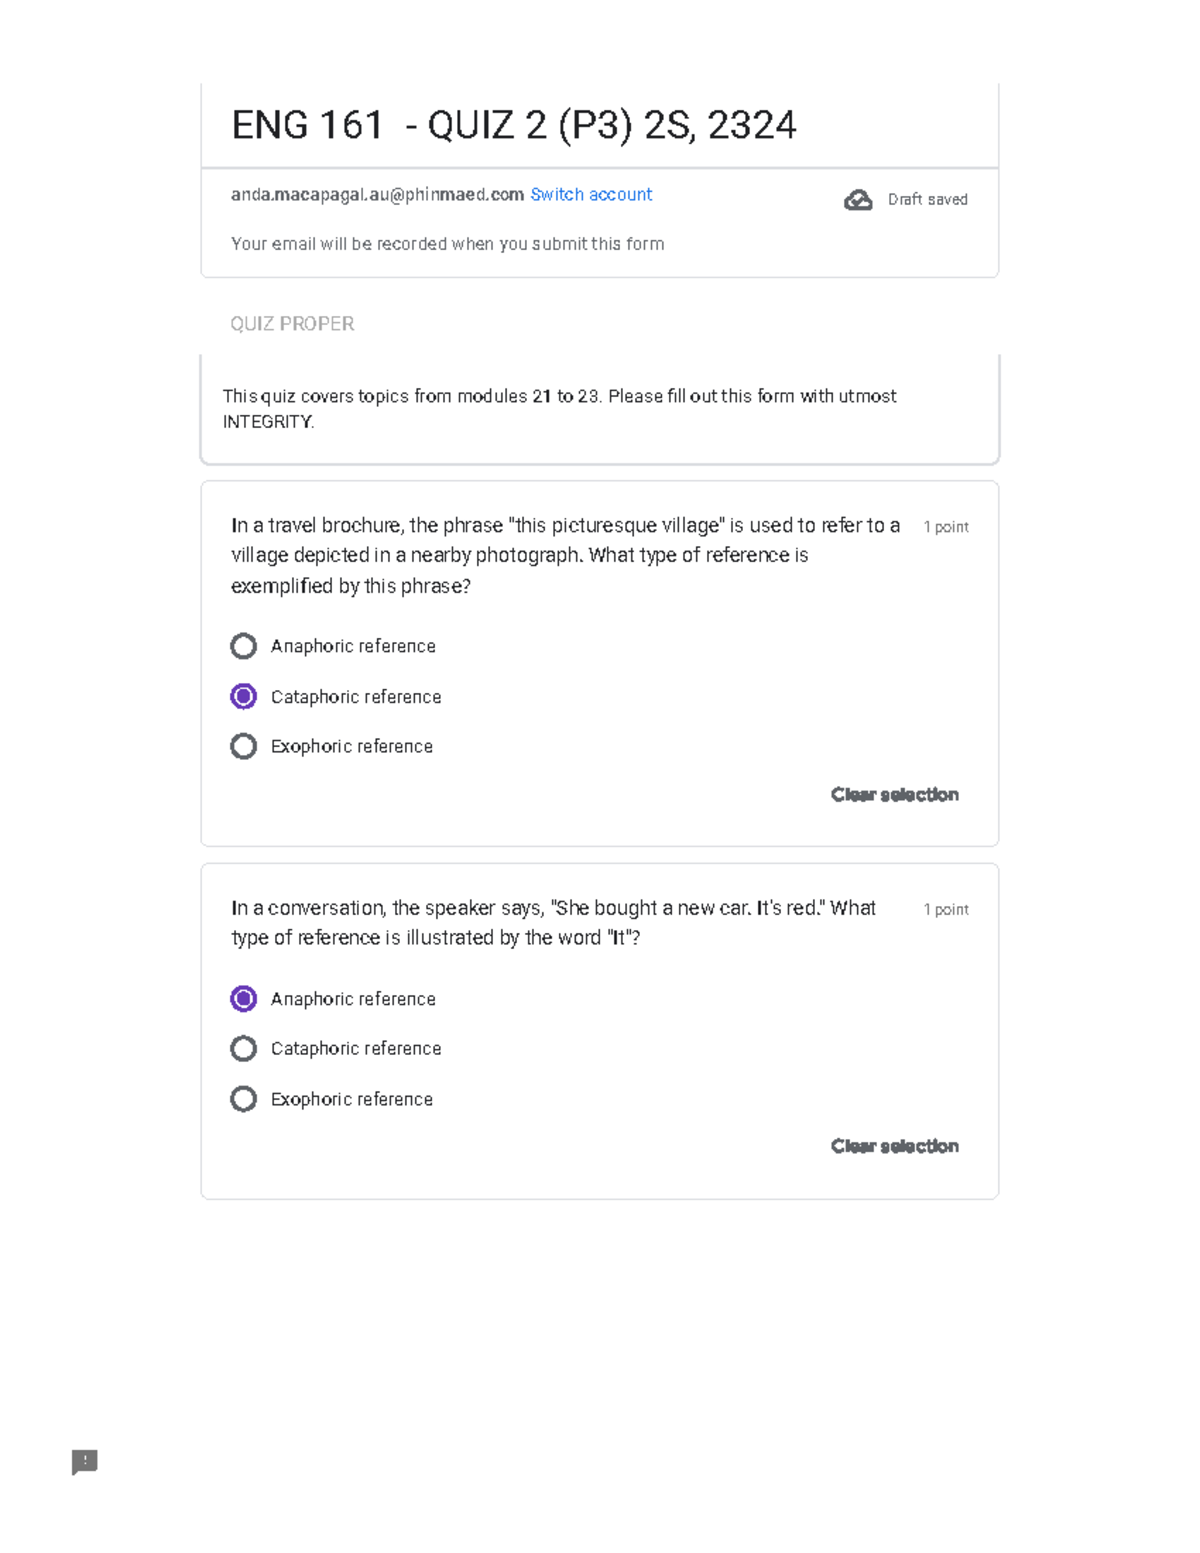Click the Draft saved status text

[x=928, y=200]
